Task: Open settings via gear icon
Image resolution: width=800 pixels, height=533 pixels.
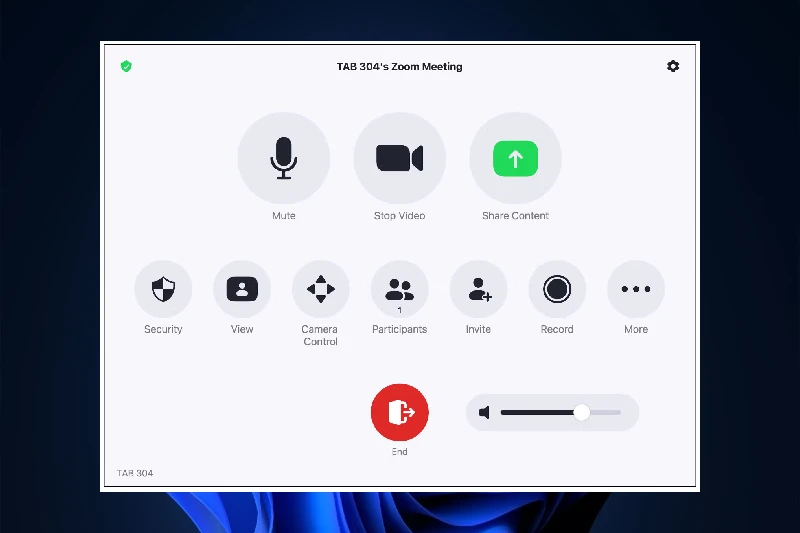Action: [x=673, y=66]
